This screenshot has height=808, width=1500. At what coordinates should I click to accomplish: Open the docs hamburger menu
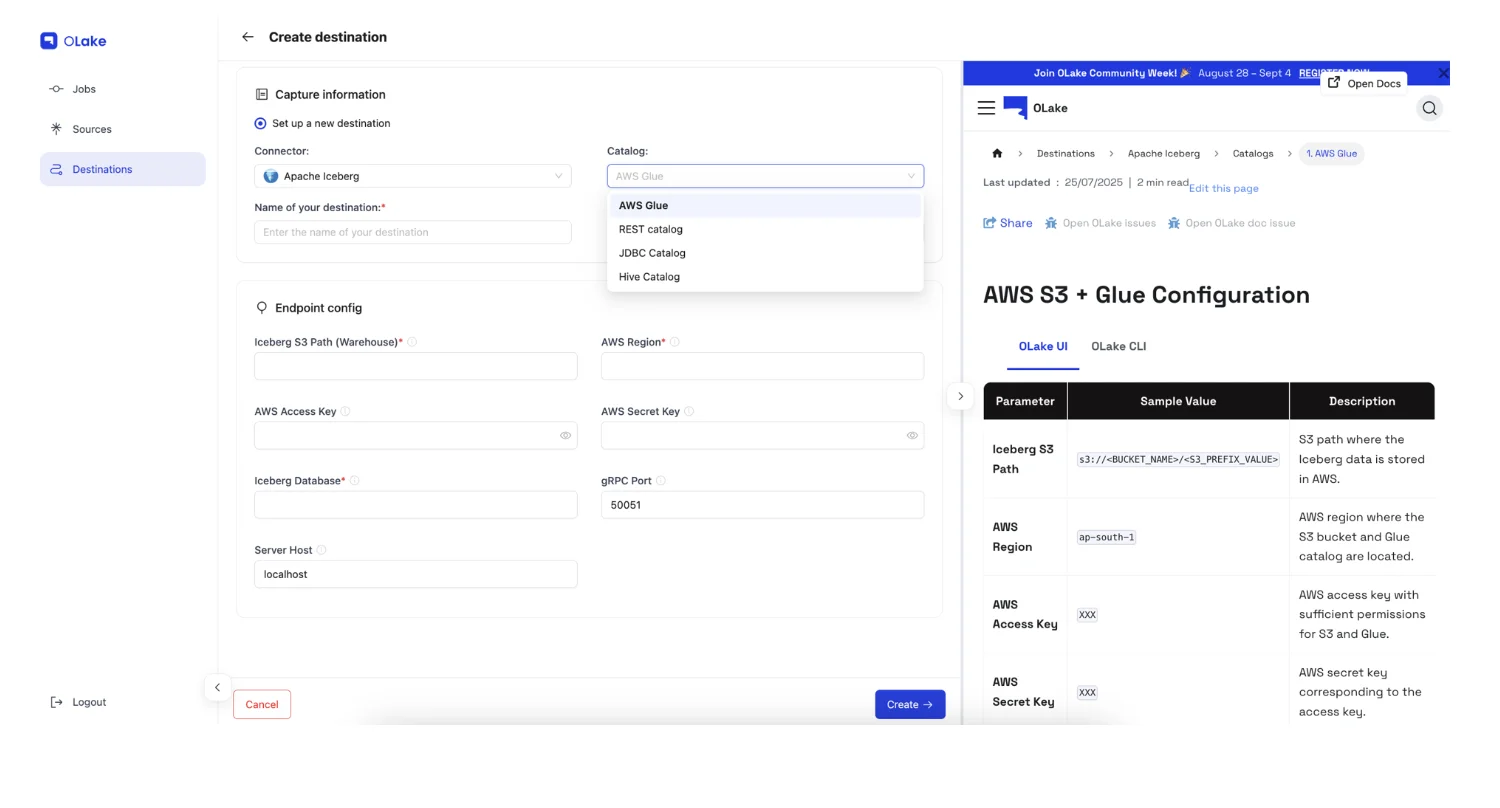(x=986, y=108)
